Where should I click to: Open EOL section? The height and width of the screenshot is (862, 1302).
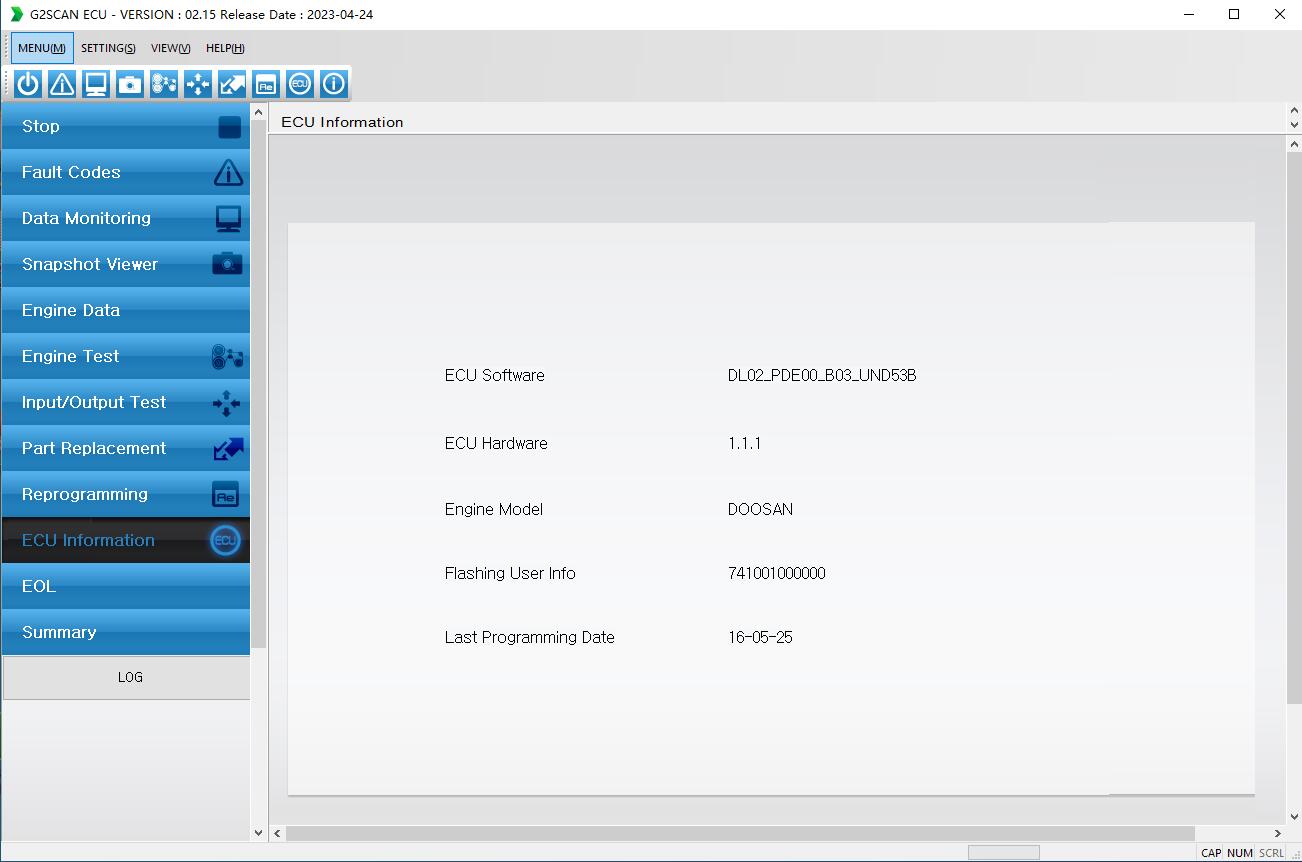click(126, 586)
